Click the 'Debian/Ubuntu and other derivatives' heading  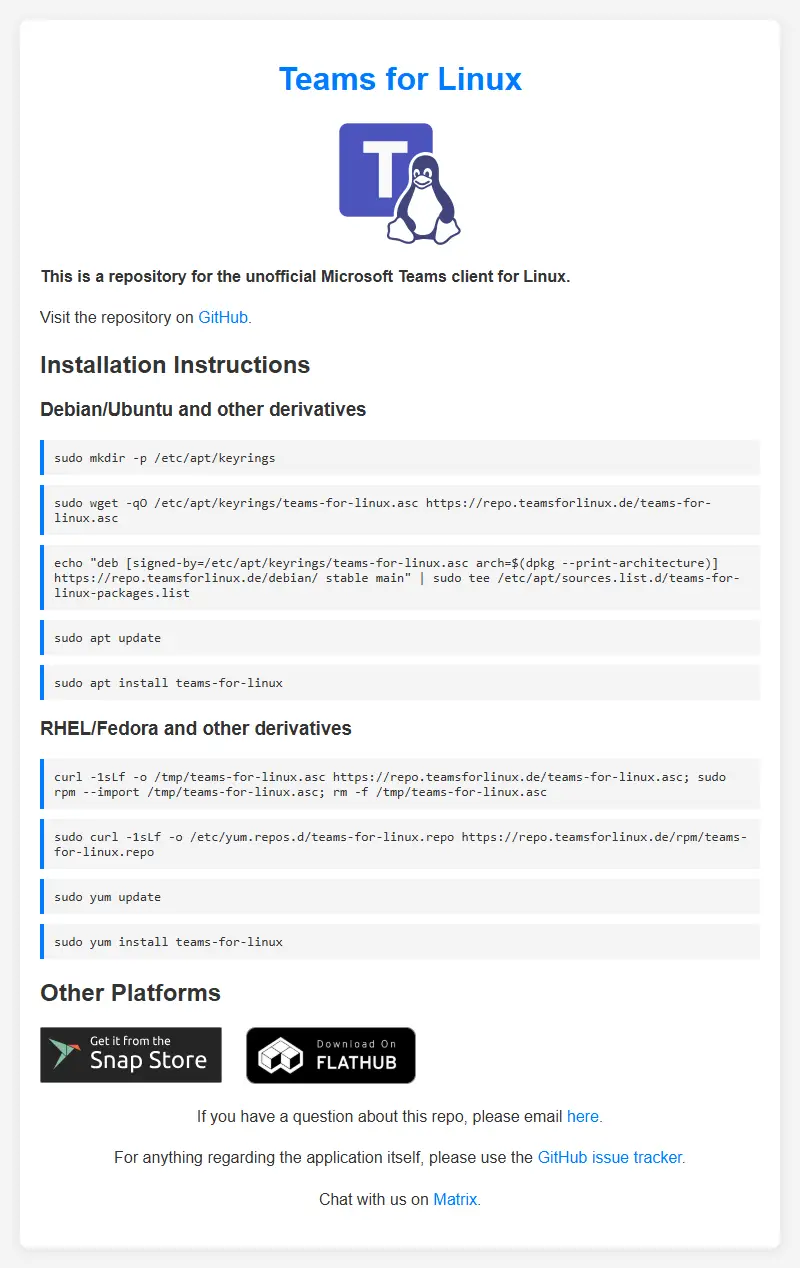coord(203,409)
